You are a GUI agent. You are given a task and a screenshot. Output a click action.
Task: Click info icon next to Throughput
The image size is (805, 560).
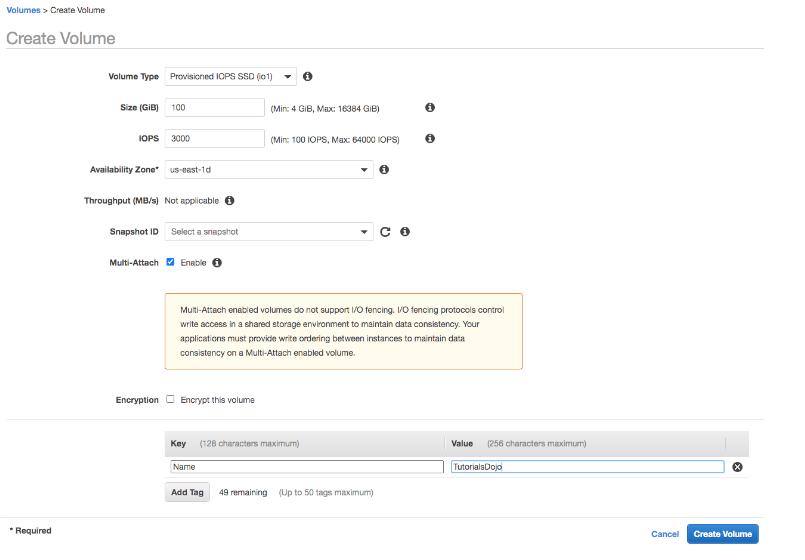pos(229,201)
